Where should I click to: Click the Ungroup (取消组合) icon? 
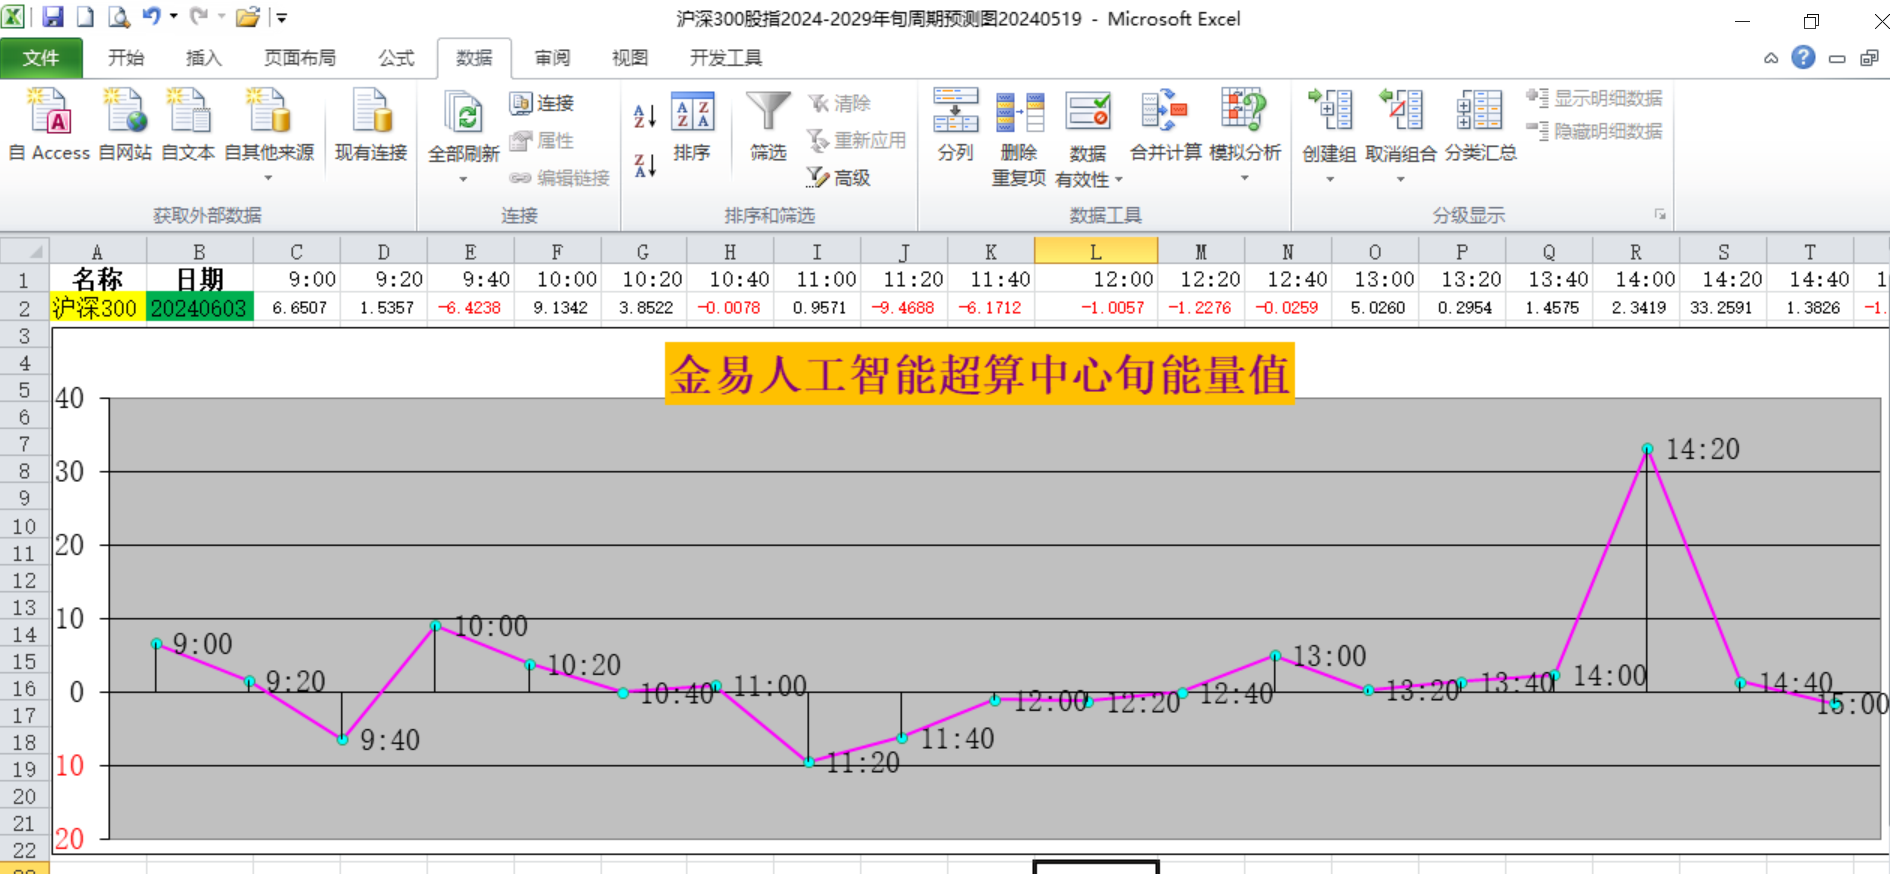click(x=1400, y=110)
